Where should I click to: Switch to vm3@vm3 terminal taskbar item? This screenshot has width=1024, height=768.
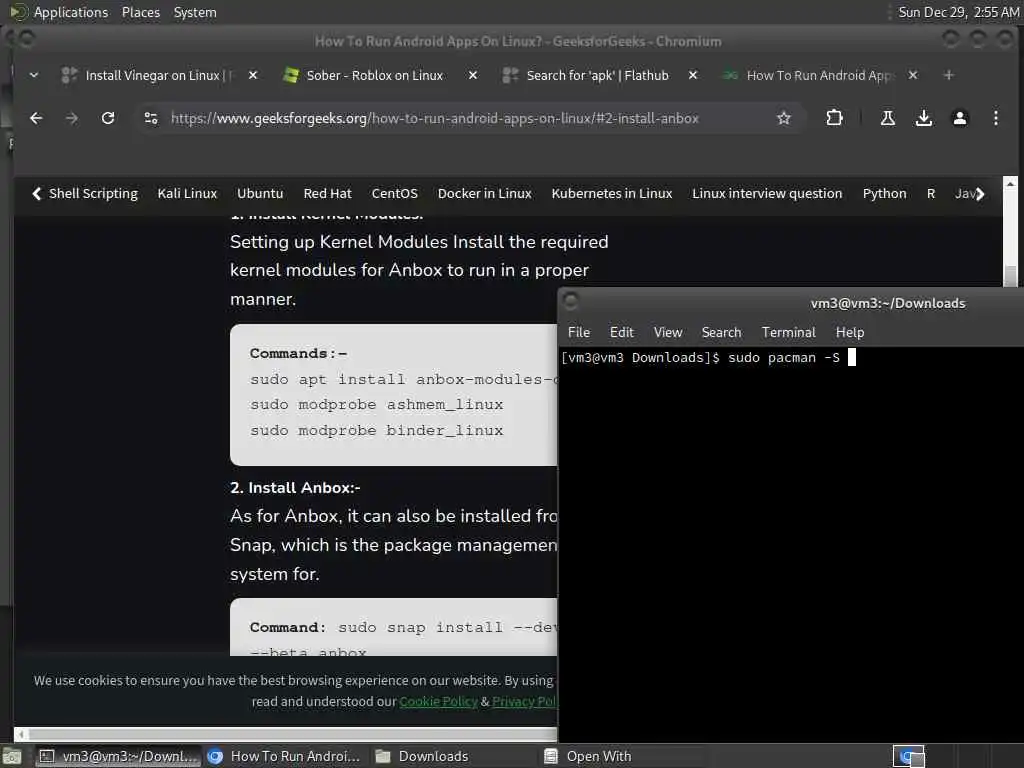click(x=118, y=756)
